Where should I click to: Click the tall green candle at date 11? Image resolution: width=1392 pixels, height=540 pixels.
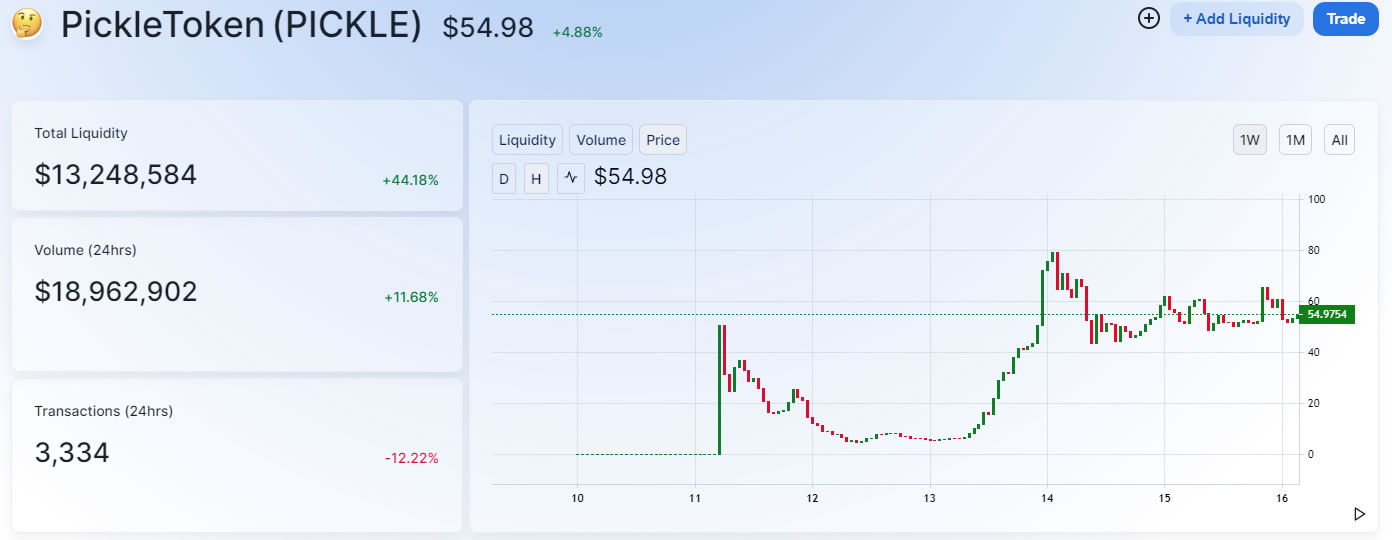719,389
